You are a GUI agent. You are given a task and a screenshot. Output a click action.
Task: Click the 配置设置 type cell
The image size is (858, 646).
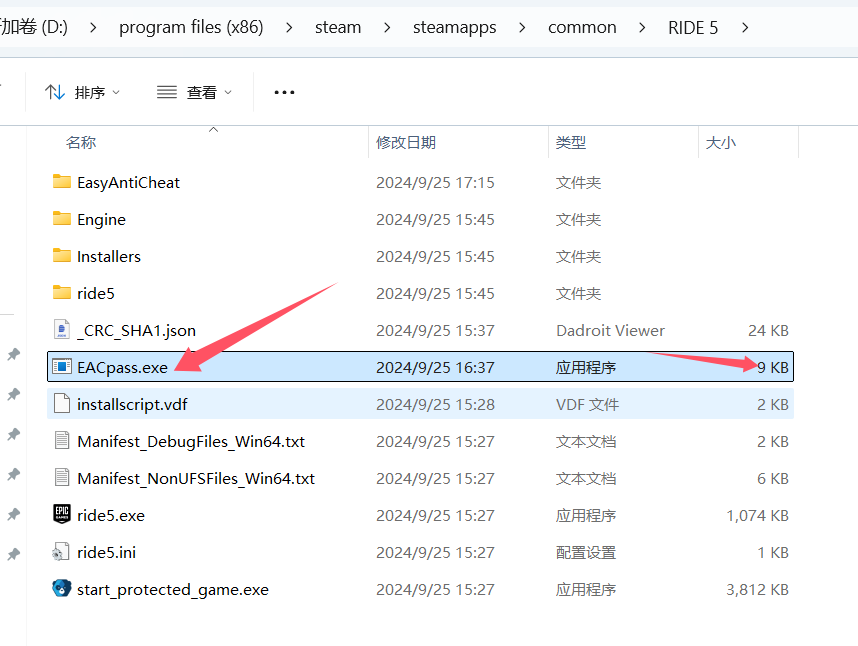(x=585, y=552)
